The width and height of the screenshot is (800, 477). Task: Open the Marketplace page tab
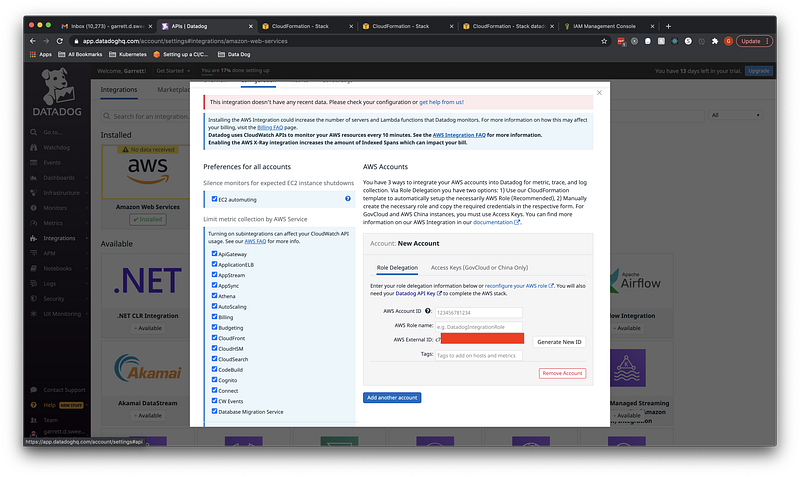173,90
